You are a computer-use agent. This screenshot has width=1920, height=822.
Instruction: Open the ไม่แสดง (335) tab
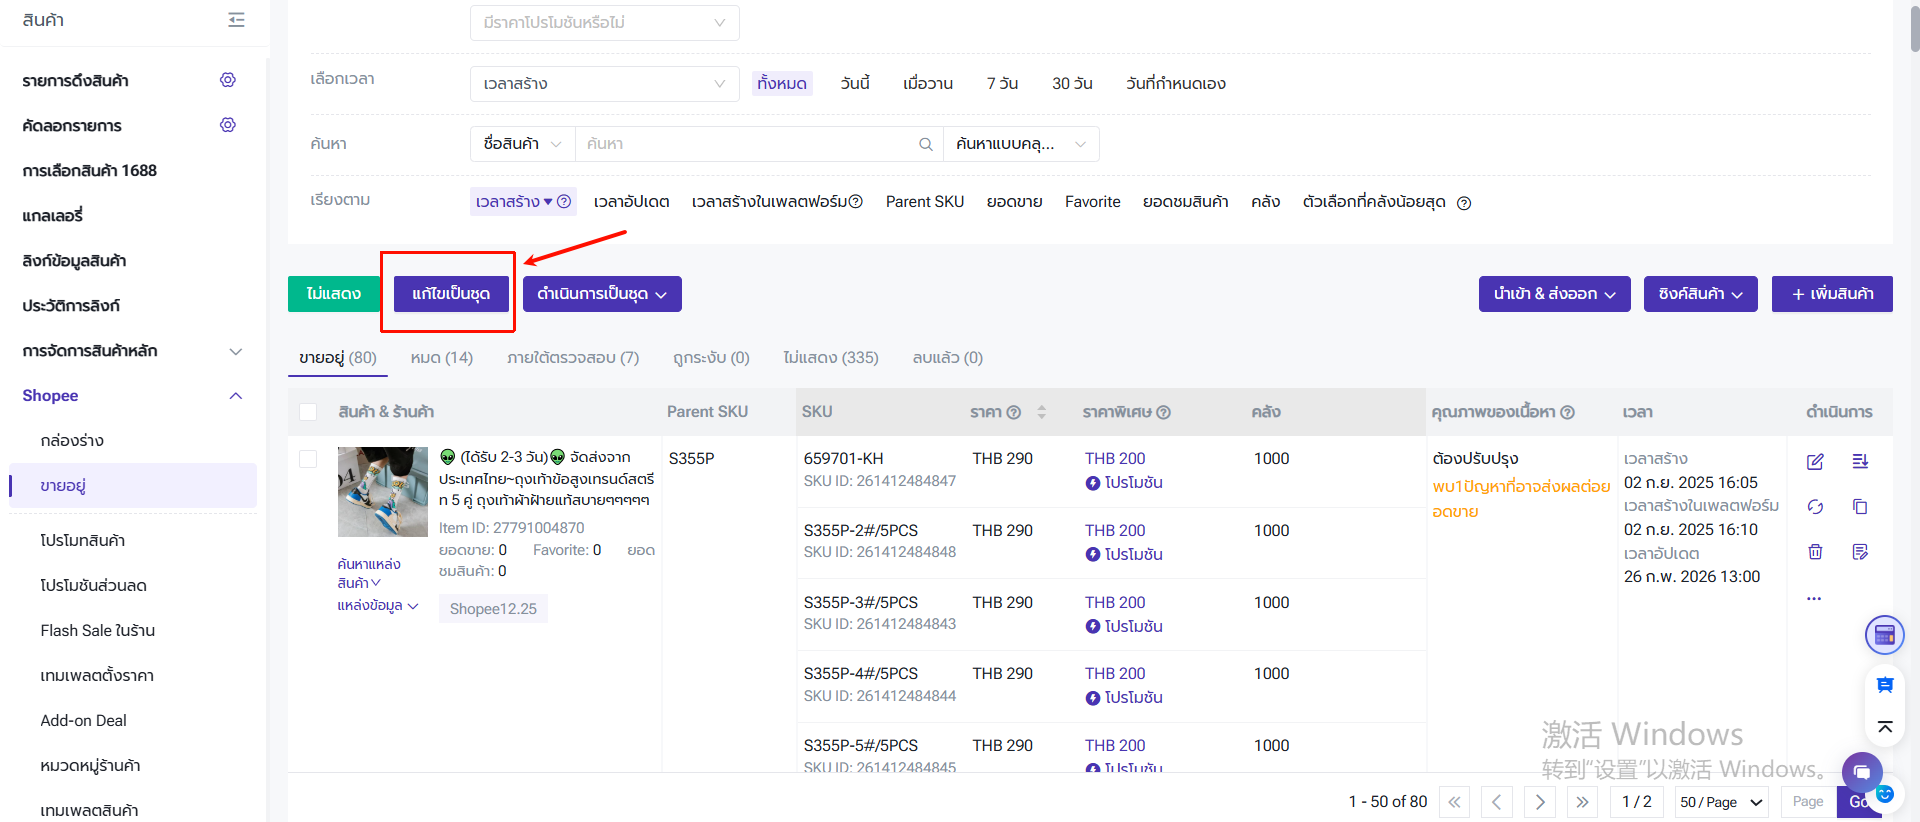coord(830,358)
